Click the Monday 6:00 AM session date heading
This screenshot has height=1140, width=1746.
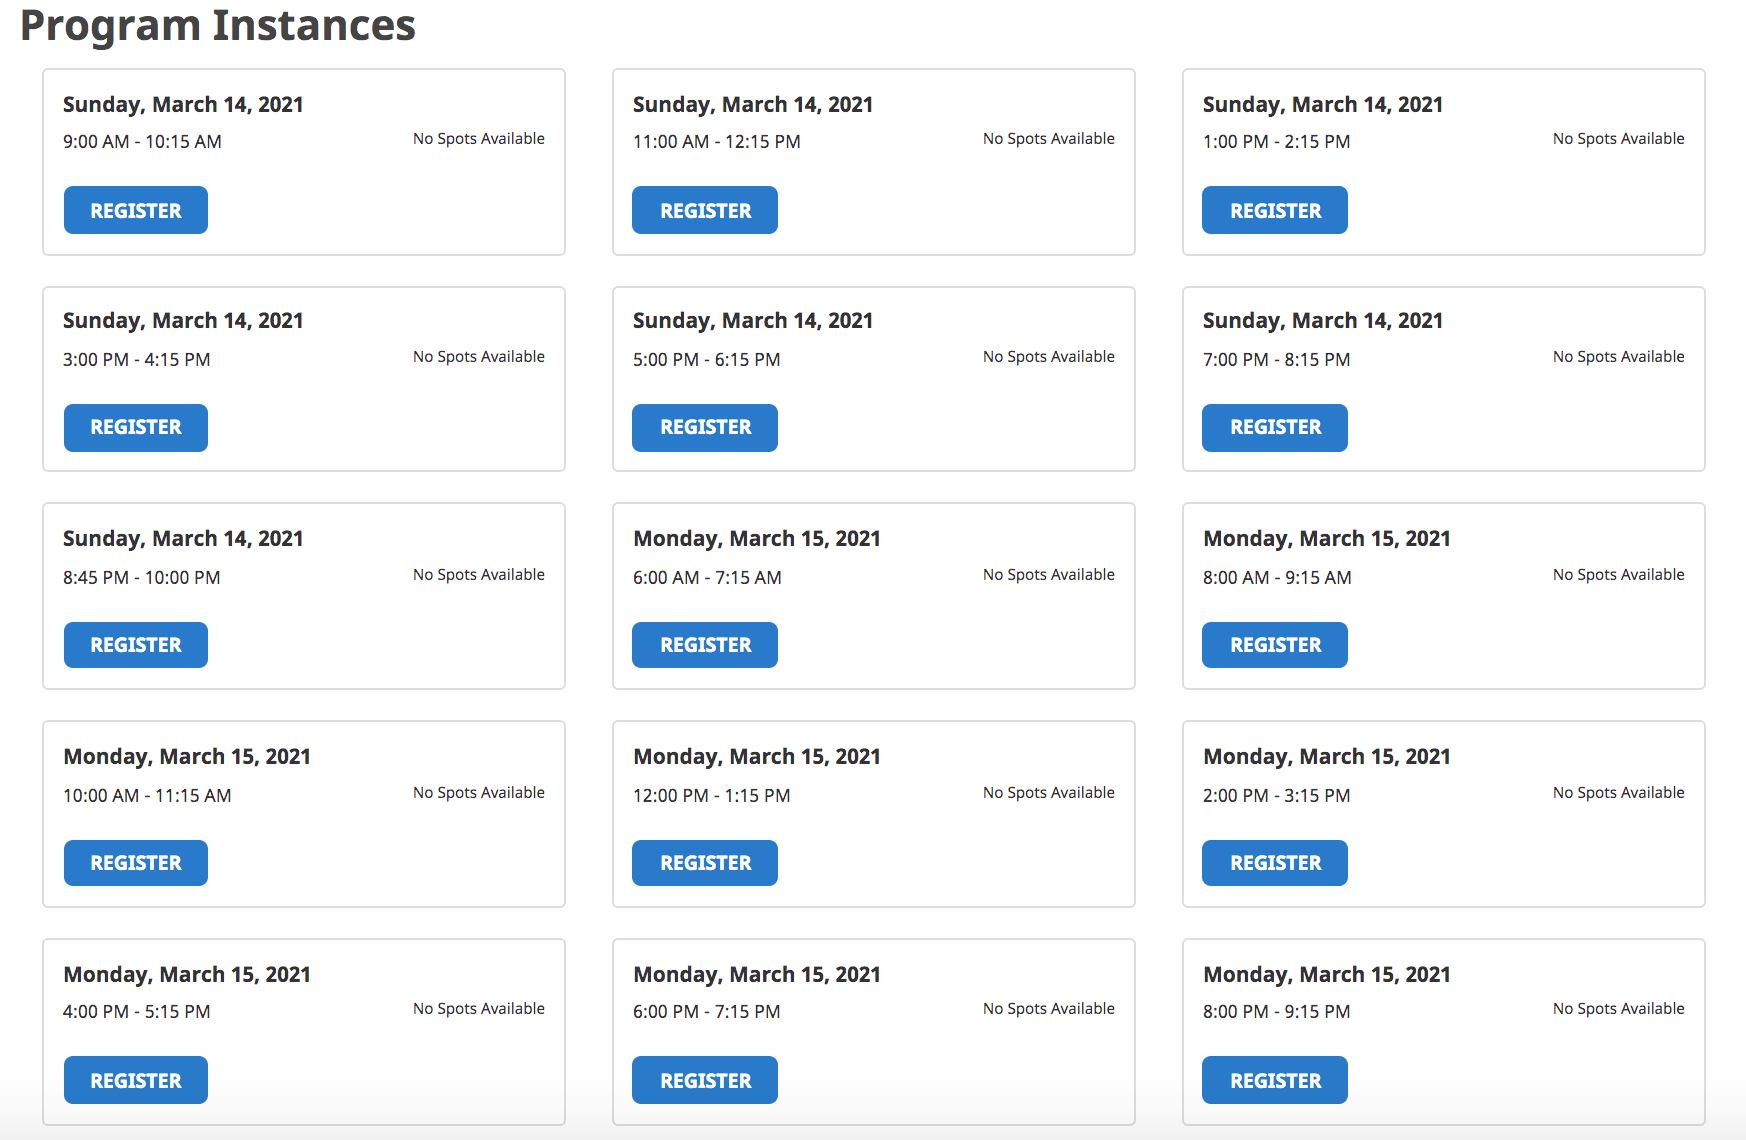point(757,539)
